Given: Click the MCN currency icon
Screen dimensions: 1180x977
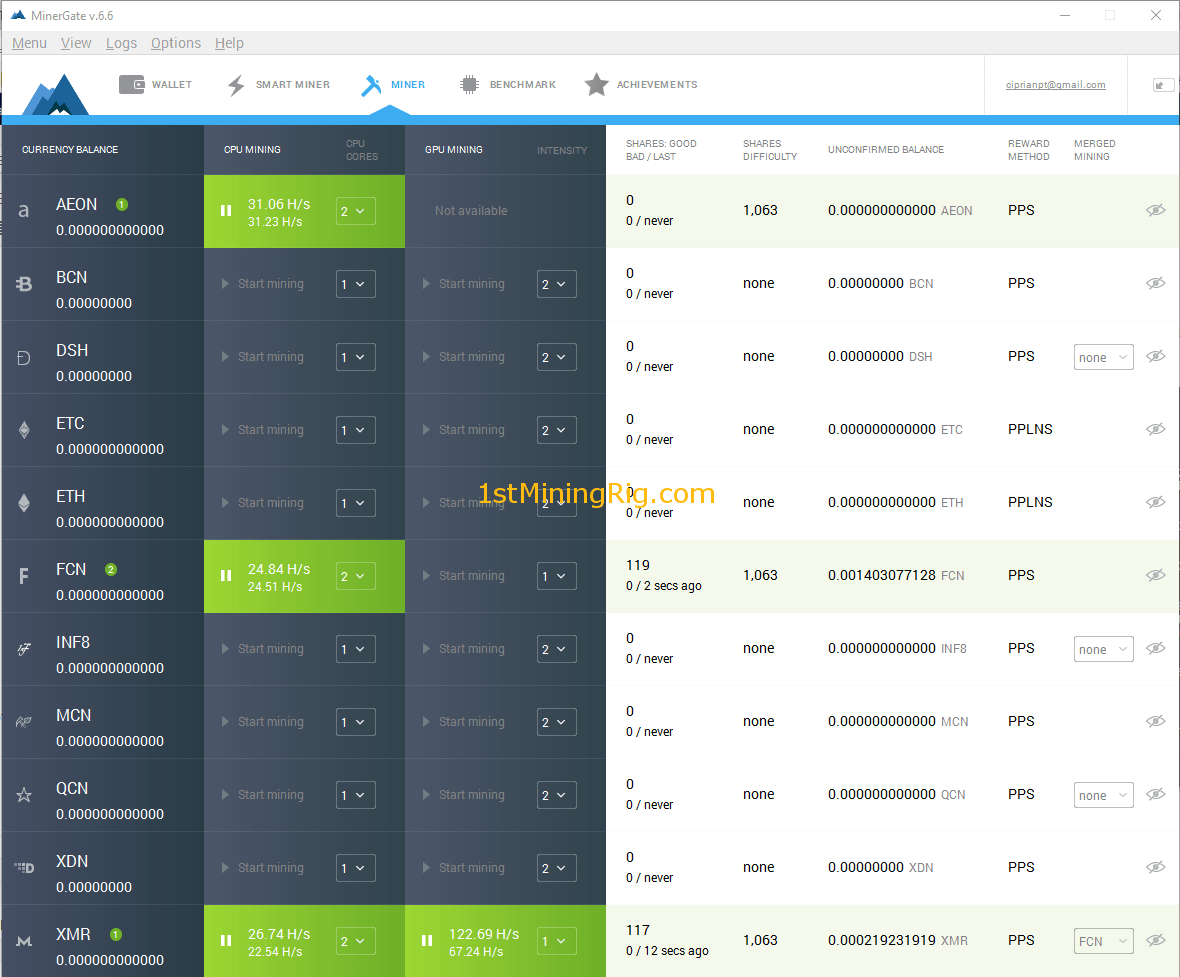Looking at the screenshot, I should (24, 722).
